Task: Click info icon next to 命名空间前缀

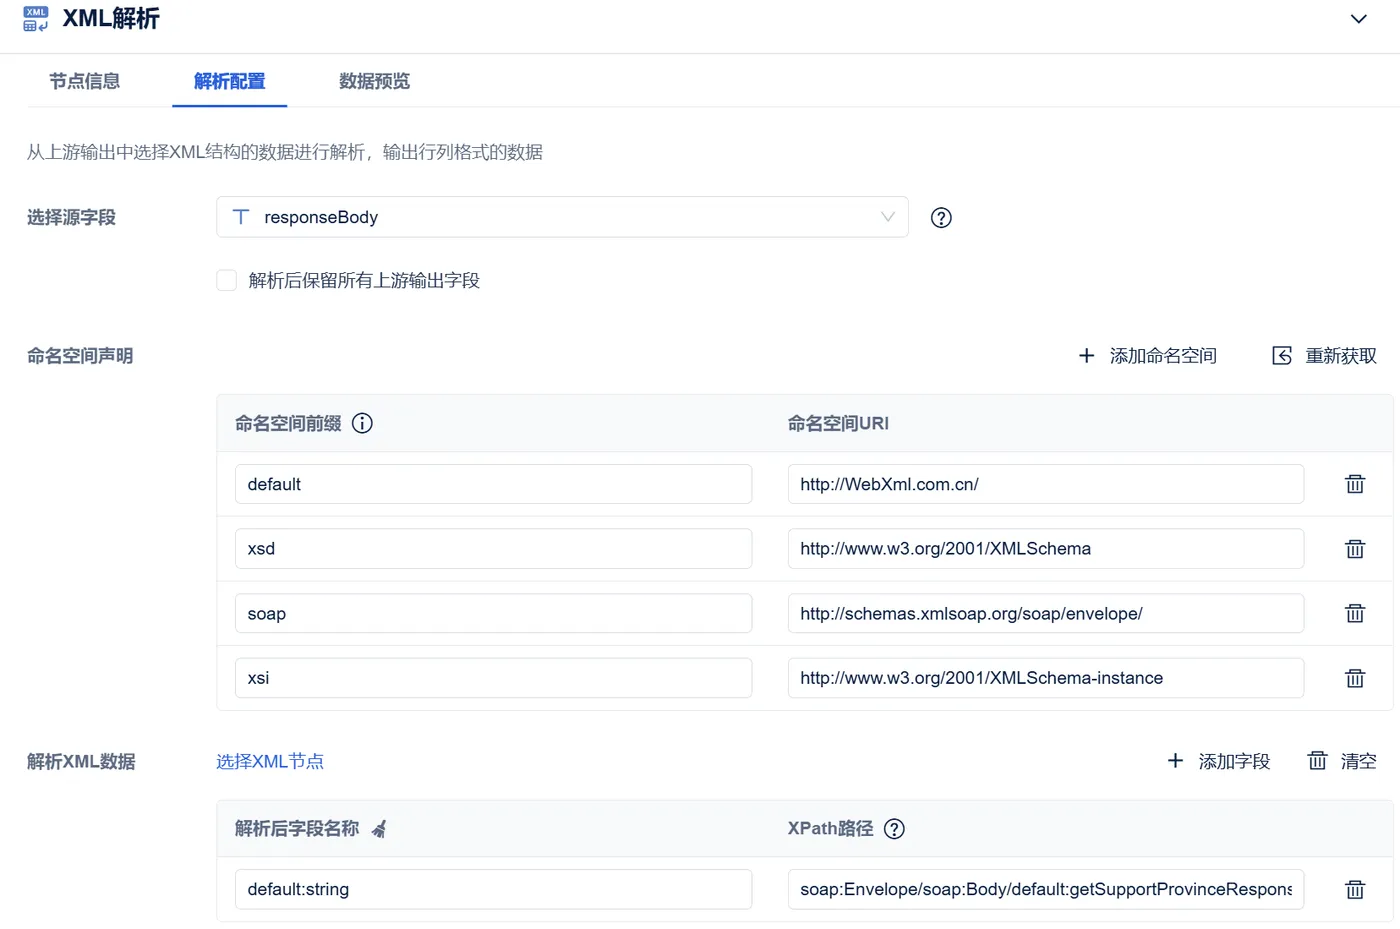Action: tap(363, 423)
